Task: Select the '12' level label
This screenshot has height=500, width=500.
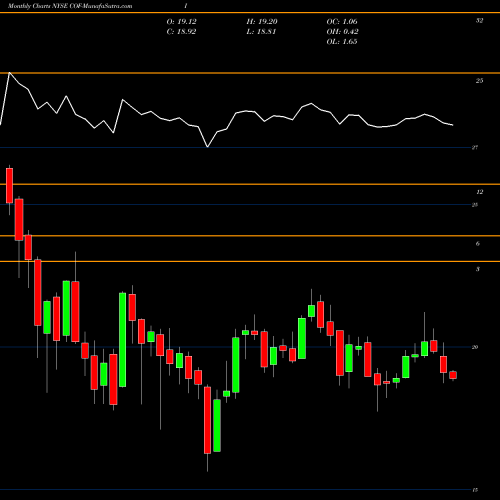Action: tap(479, 192)
